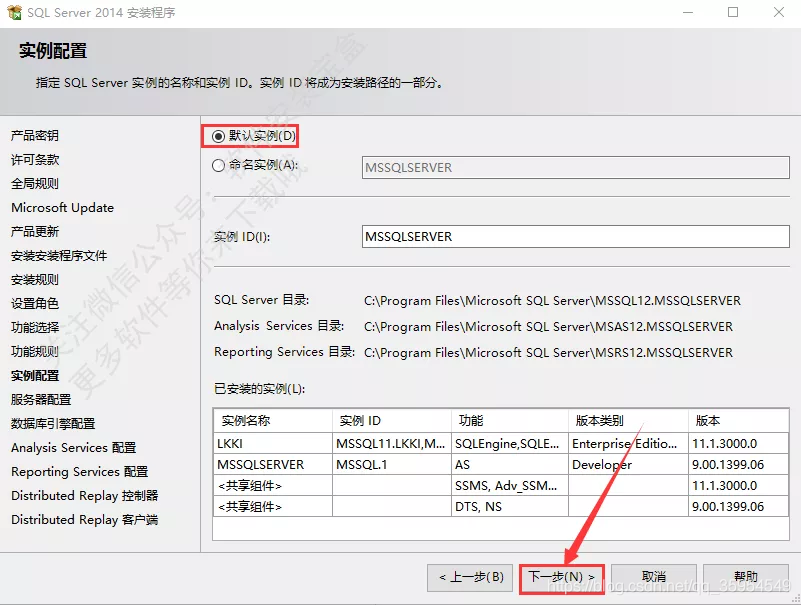Open 服务器配置 step in sidebar
This screenshot has width=801, height=605.
point(41,400)
